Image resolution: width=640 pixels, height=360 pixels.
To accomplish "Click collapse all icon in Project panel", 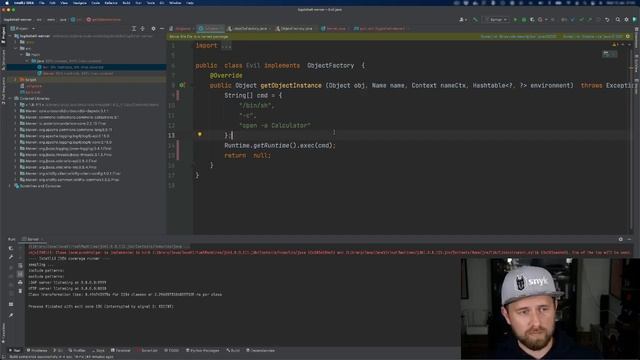I will pos(142,29).
